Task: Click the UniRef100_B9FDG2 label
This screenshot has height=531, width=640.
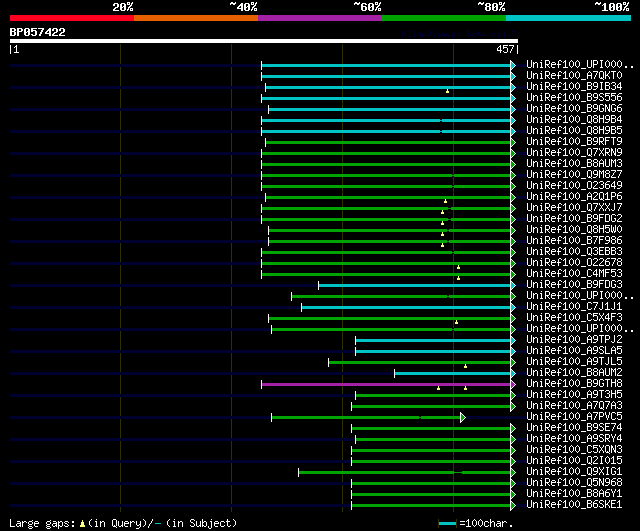Action: coord(574,219)
